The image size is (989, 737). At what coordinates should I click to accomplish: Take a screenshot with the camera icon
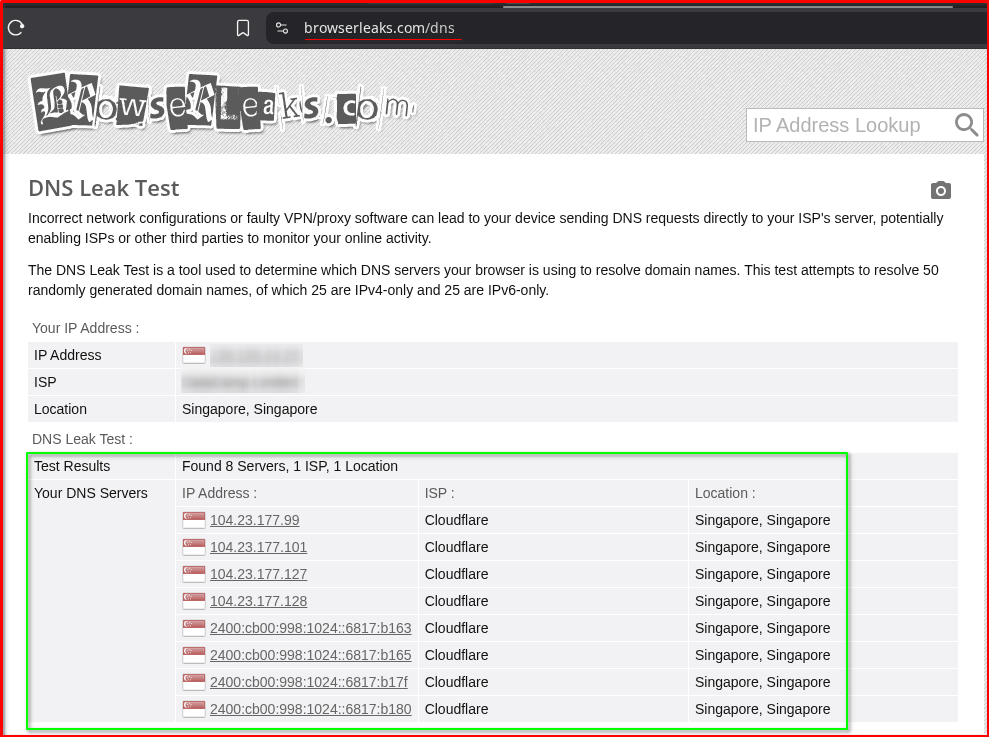[940, 190]
